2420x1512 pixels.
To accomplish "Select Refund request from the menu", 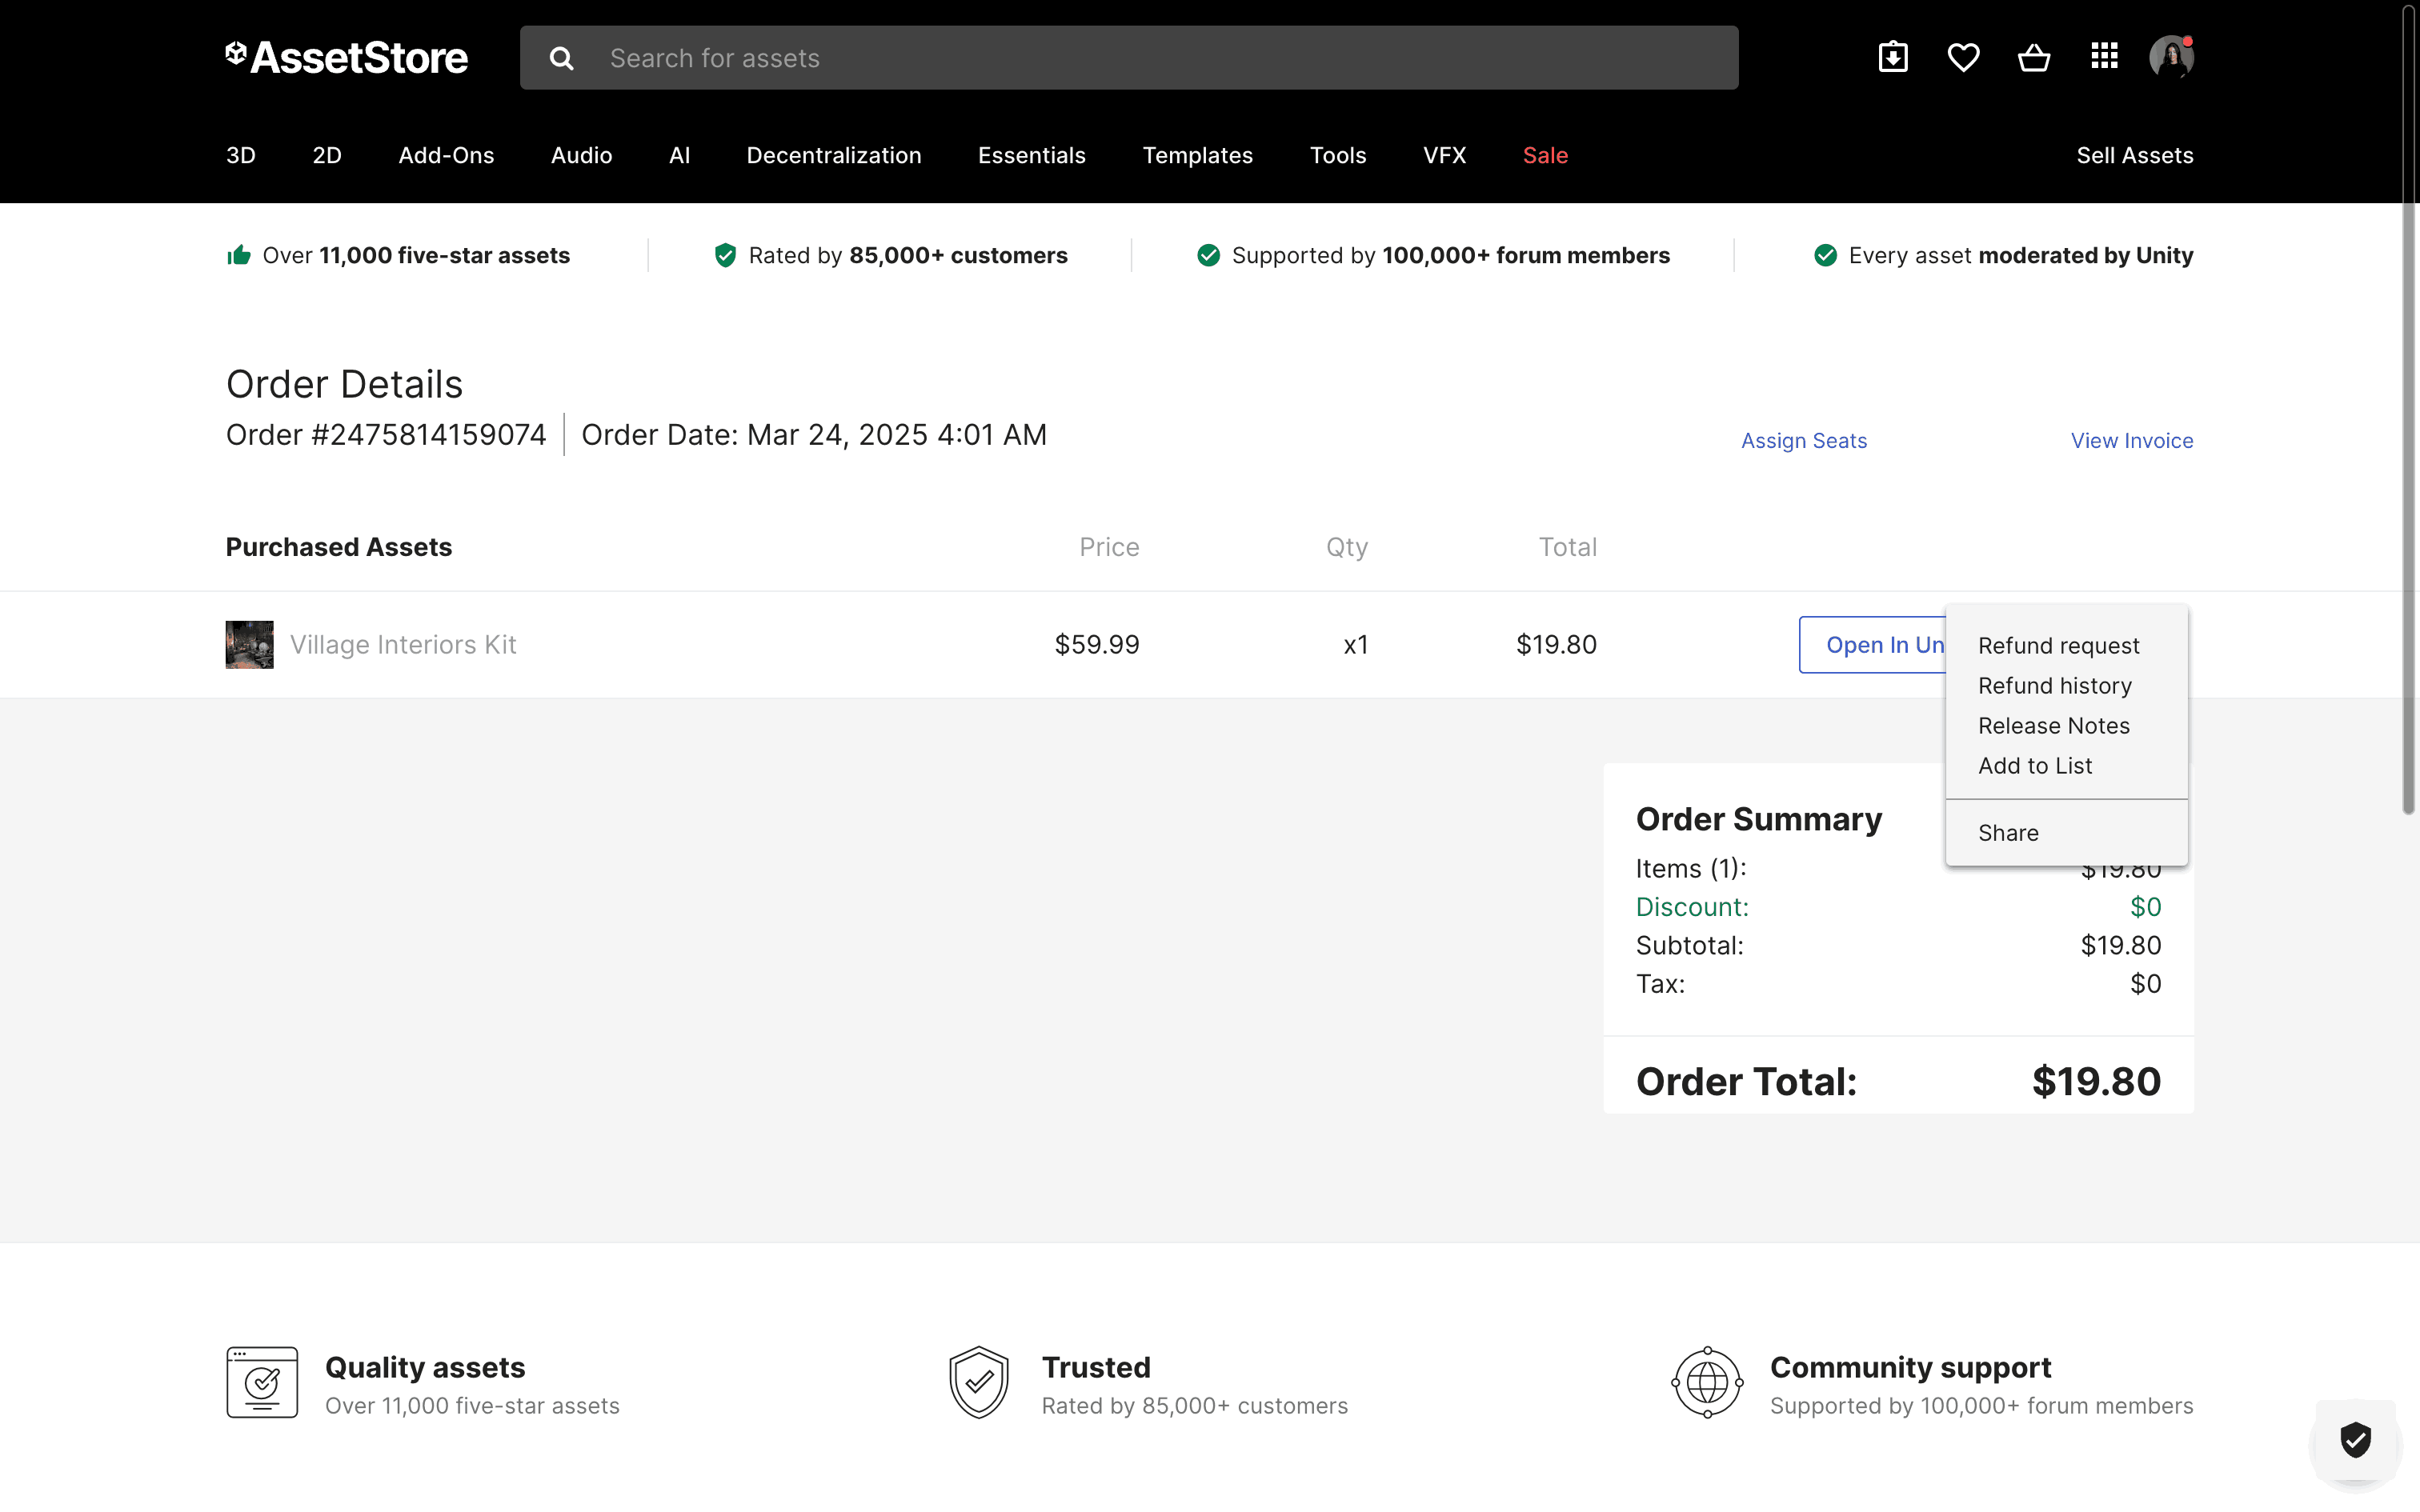I will tap(2058, 646).
